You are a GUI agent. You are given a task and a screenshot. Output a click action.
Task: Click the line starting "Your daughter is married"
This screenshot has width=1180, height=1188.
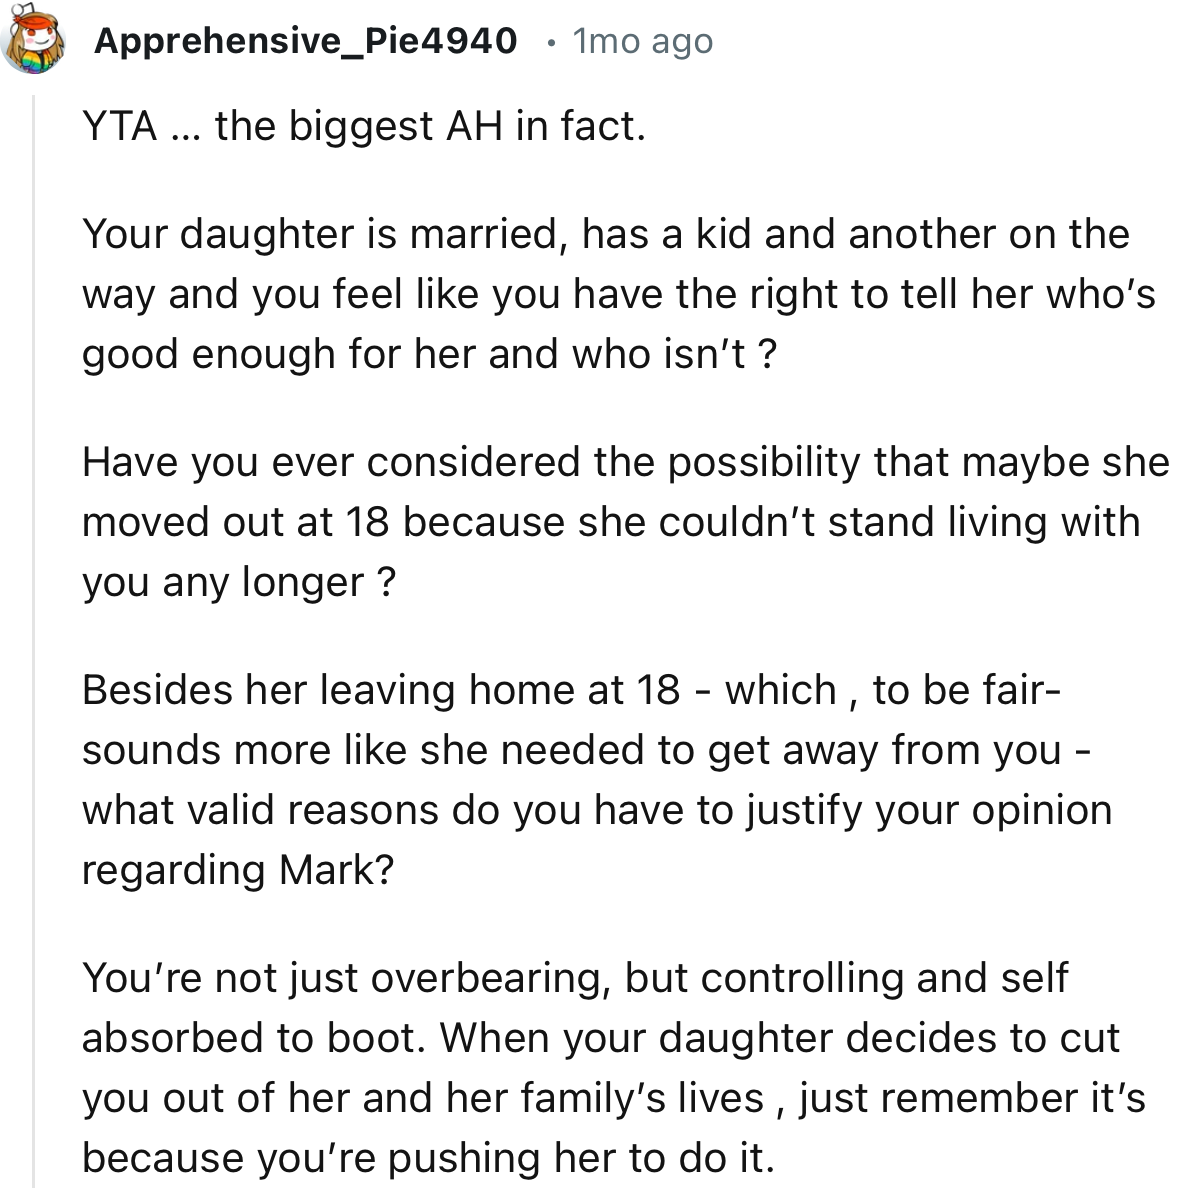[x=605, y=234]
